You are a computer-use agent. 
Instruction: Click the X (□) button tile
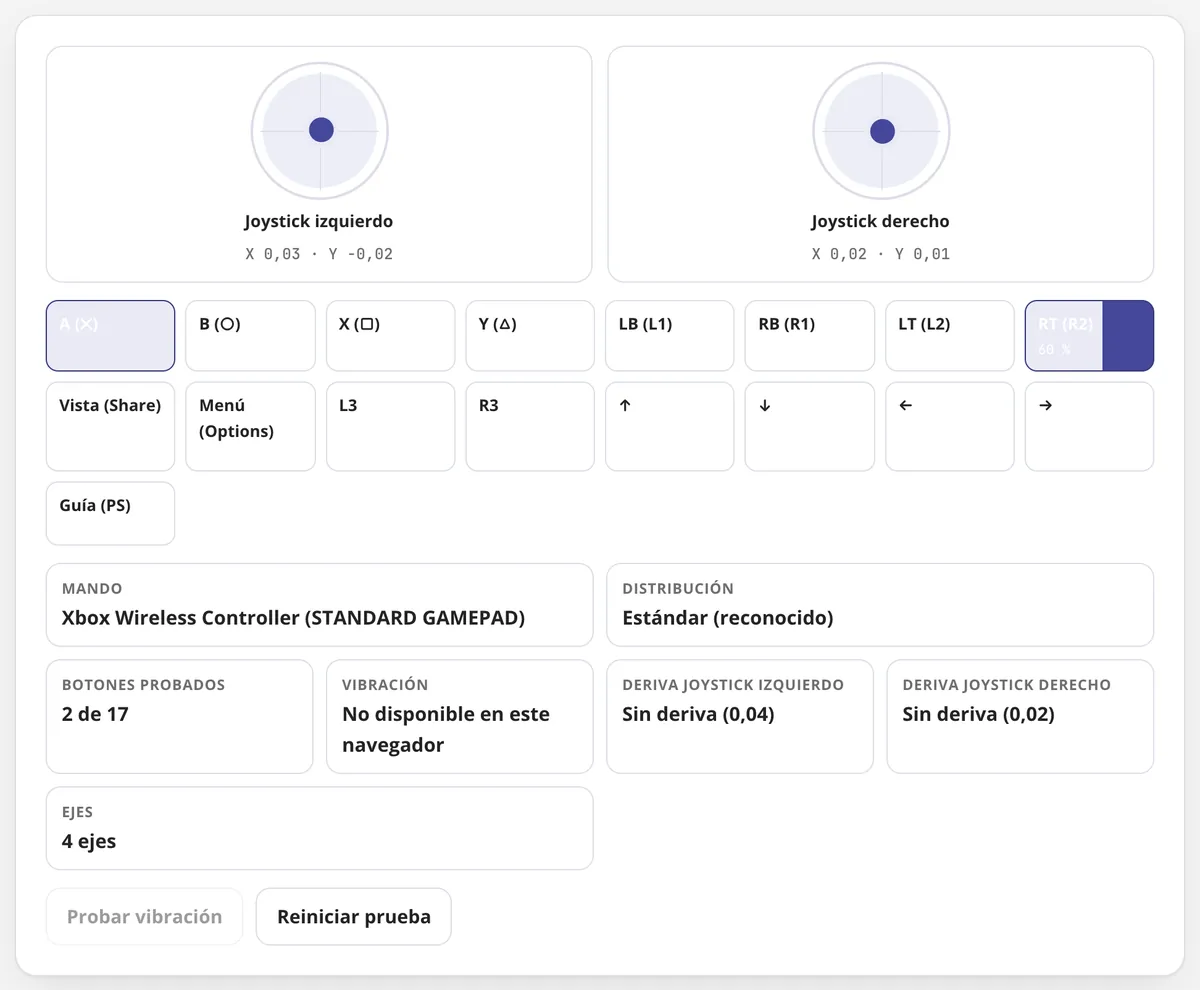tap(390, 336)
